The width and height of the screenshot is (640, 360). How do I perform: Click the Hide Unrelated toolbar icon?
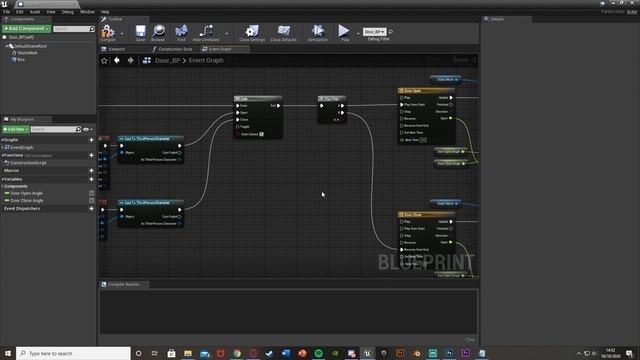tap(206, 33)
